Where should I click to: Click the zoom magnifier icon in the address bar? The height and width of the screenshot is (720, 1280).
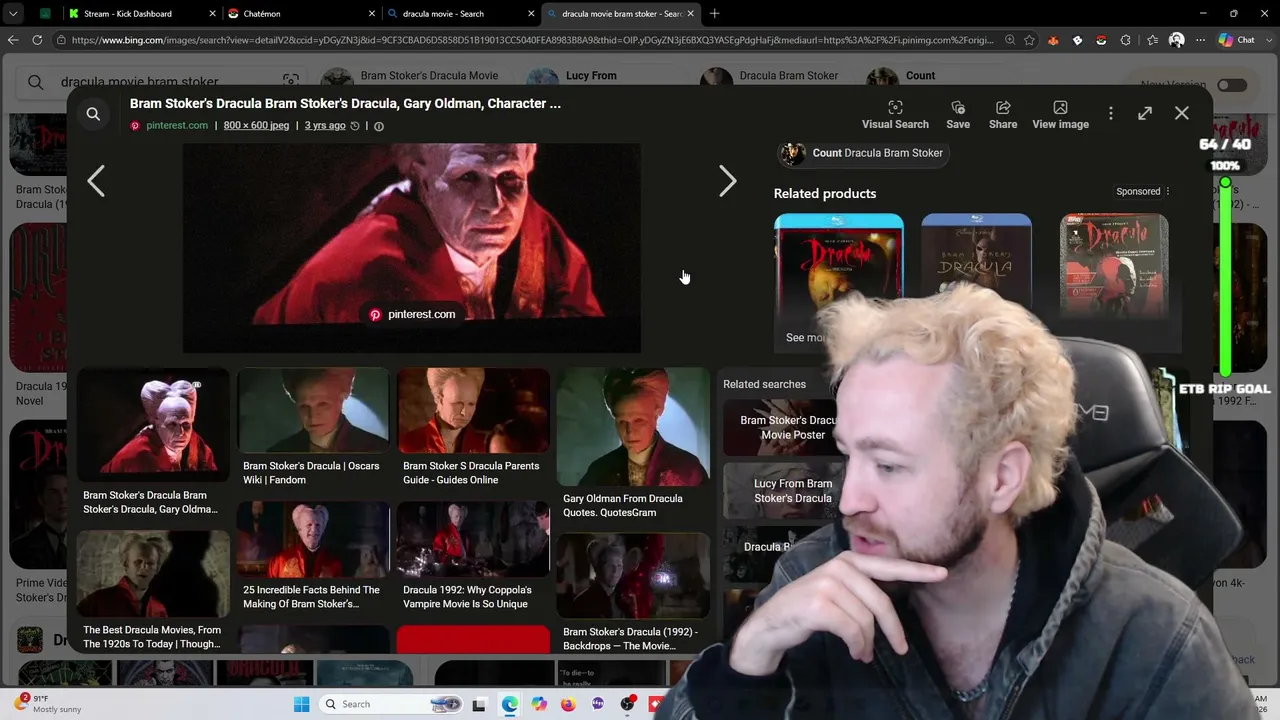pos(1010,40)
